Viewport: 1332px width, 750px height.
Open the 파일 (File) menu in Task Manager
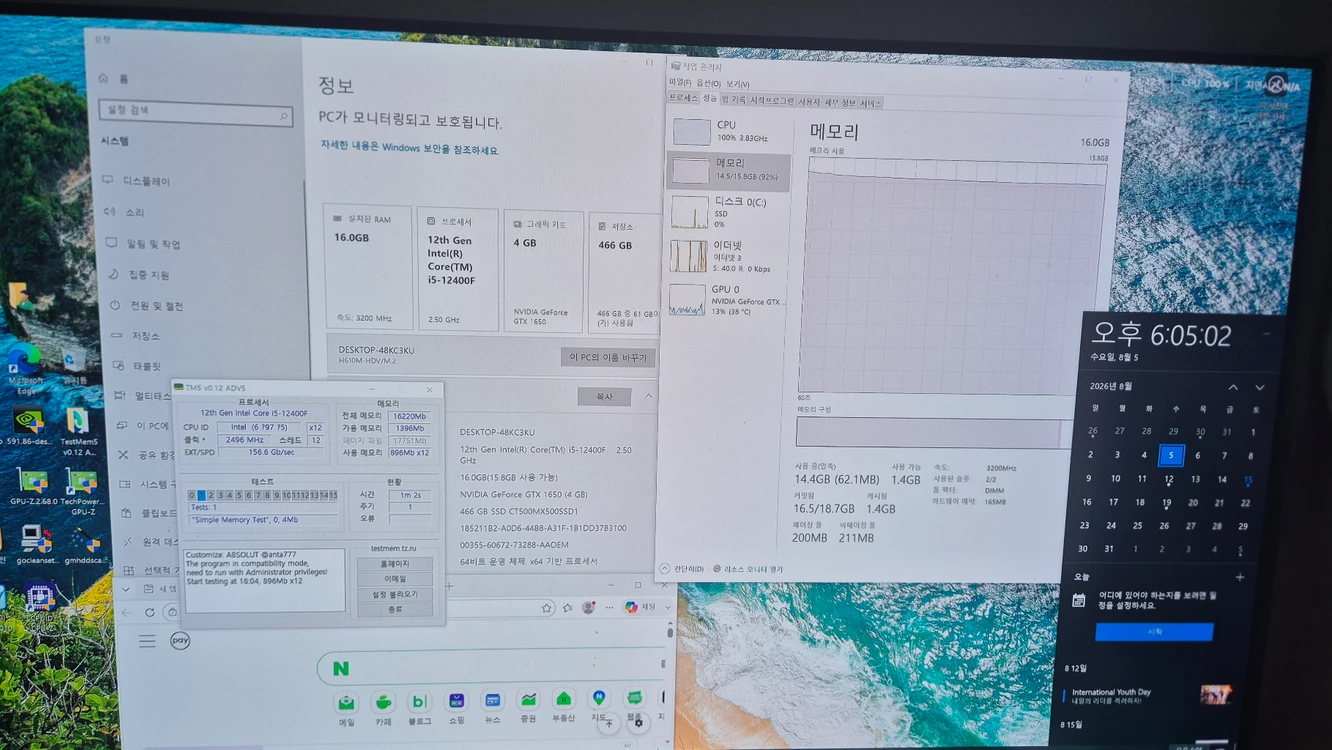coord(679,83)
